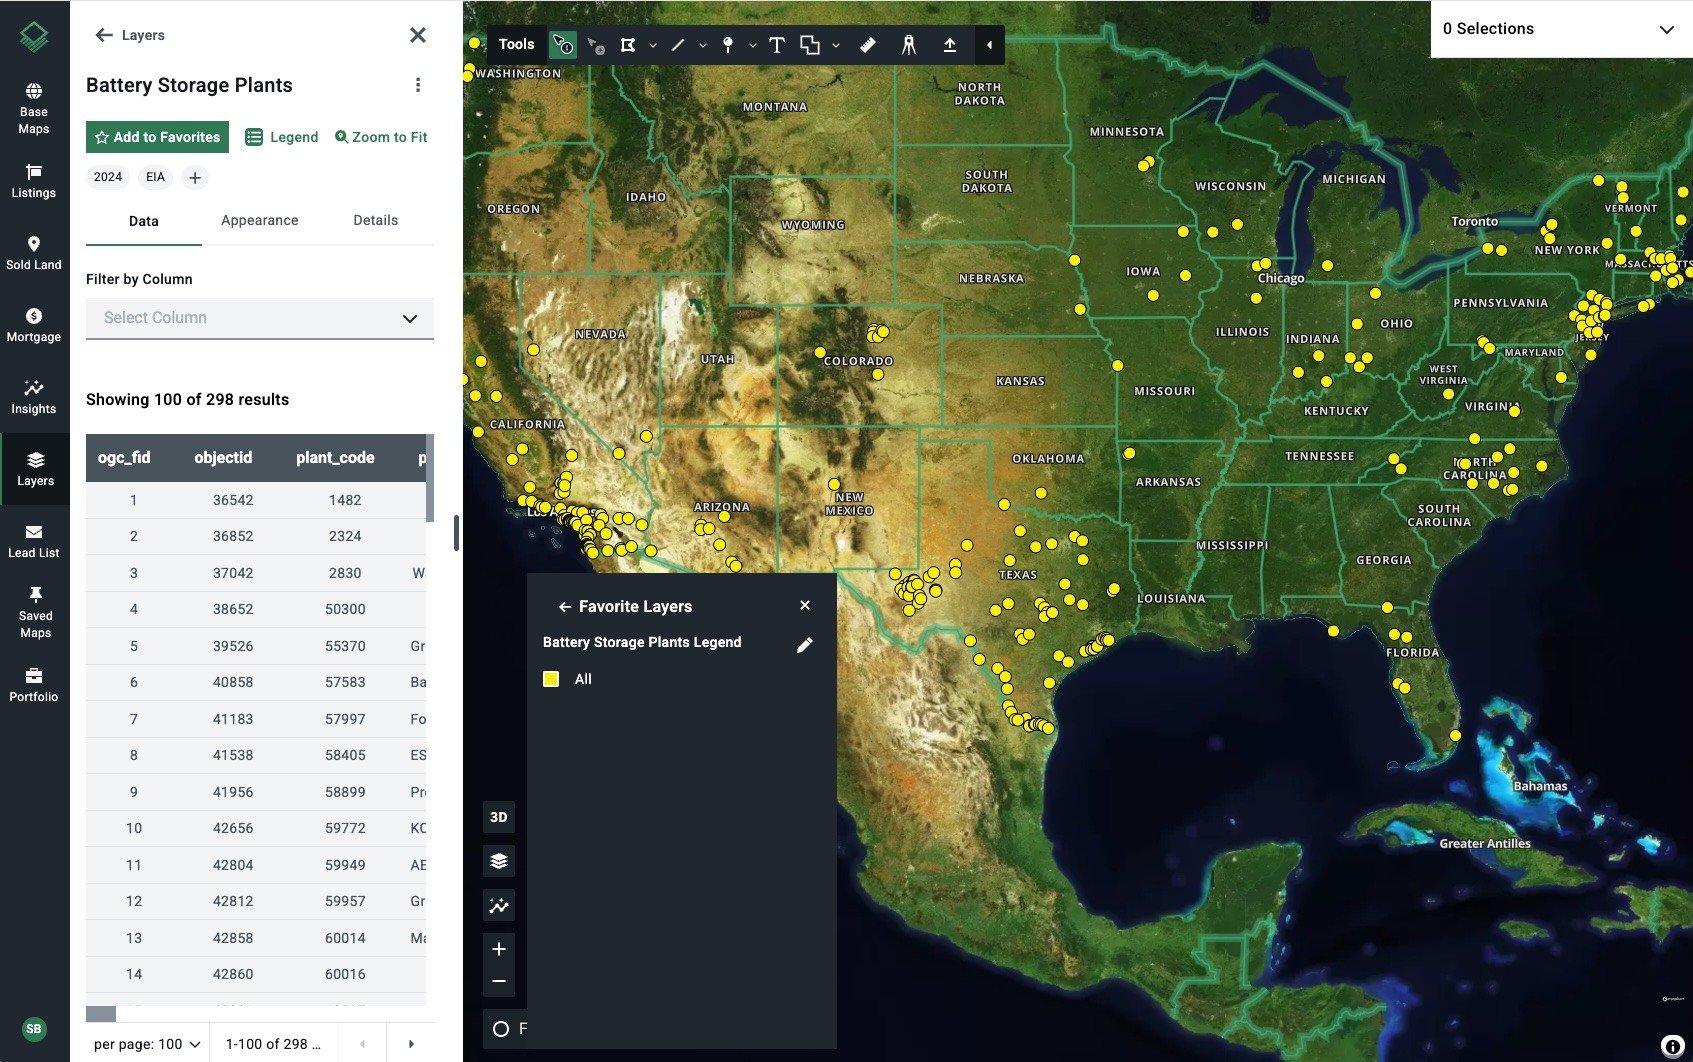Switch to the Details tab
Viewport: 1693px width, 1062px height.
(376, 220)
